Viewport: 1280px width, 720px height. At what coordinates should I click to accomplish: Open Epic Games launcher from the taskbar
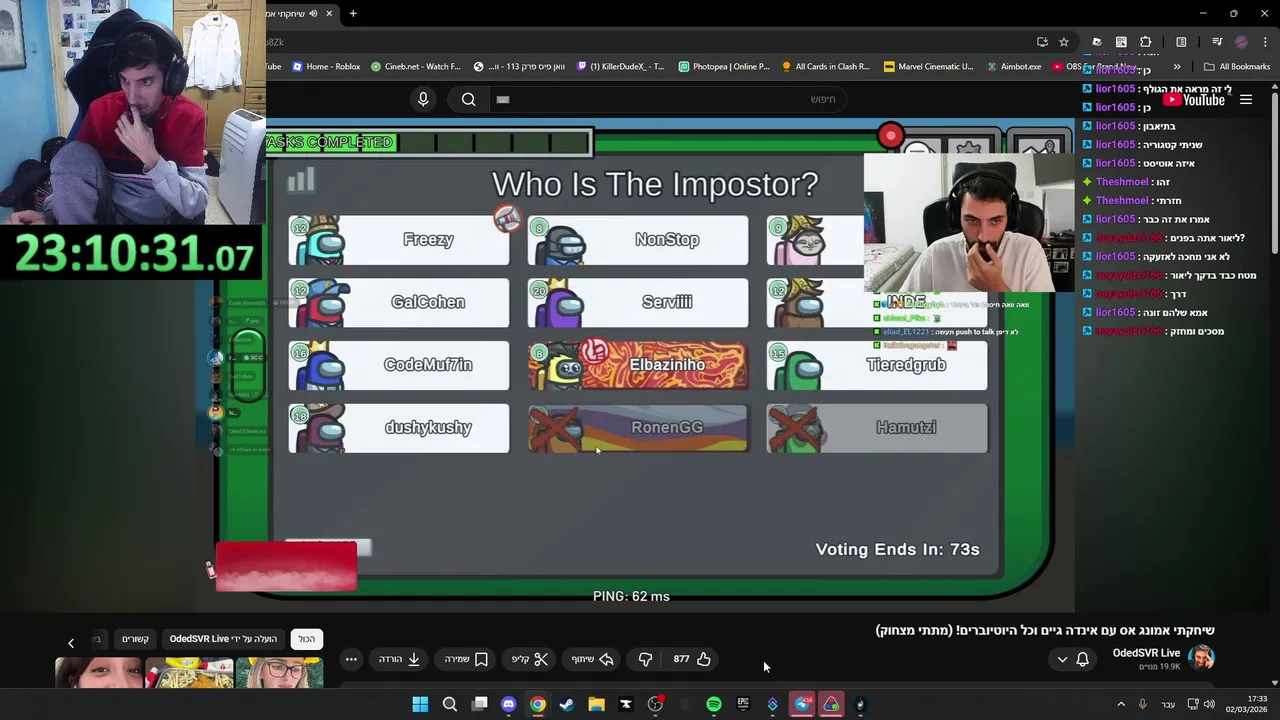point(743,704)
